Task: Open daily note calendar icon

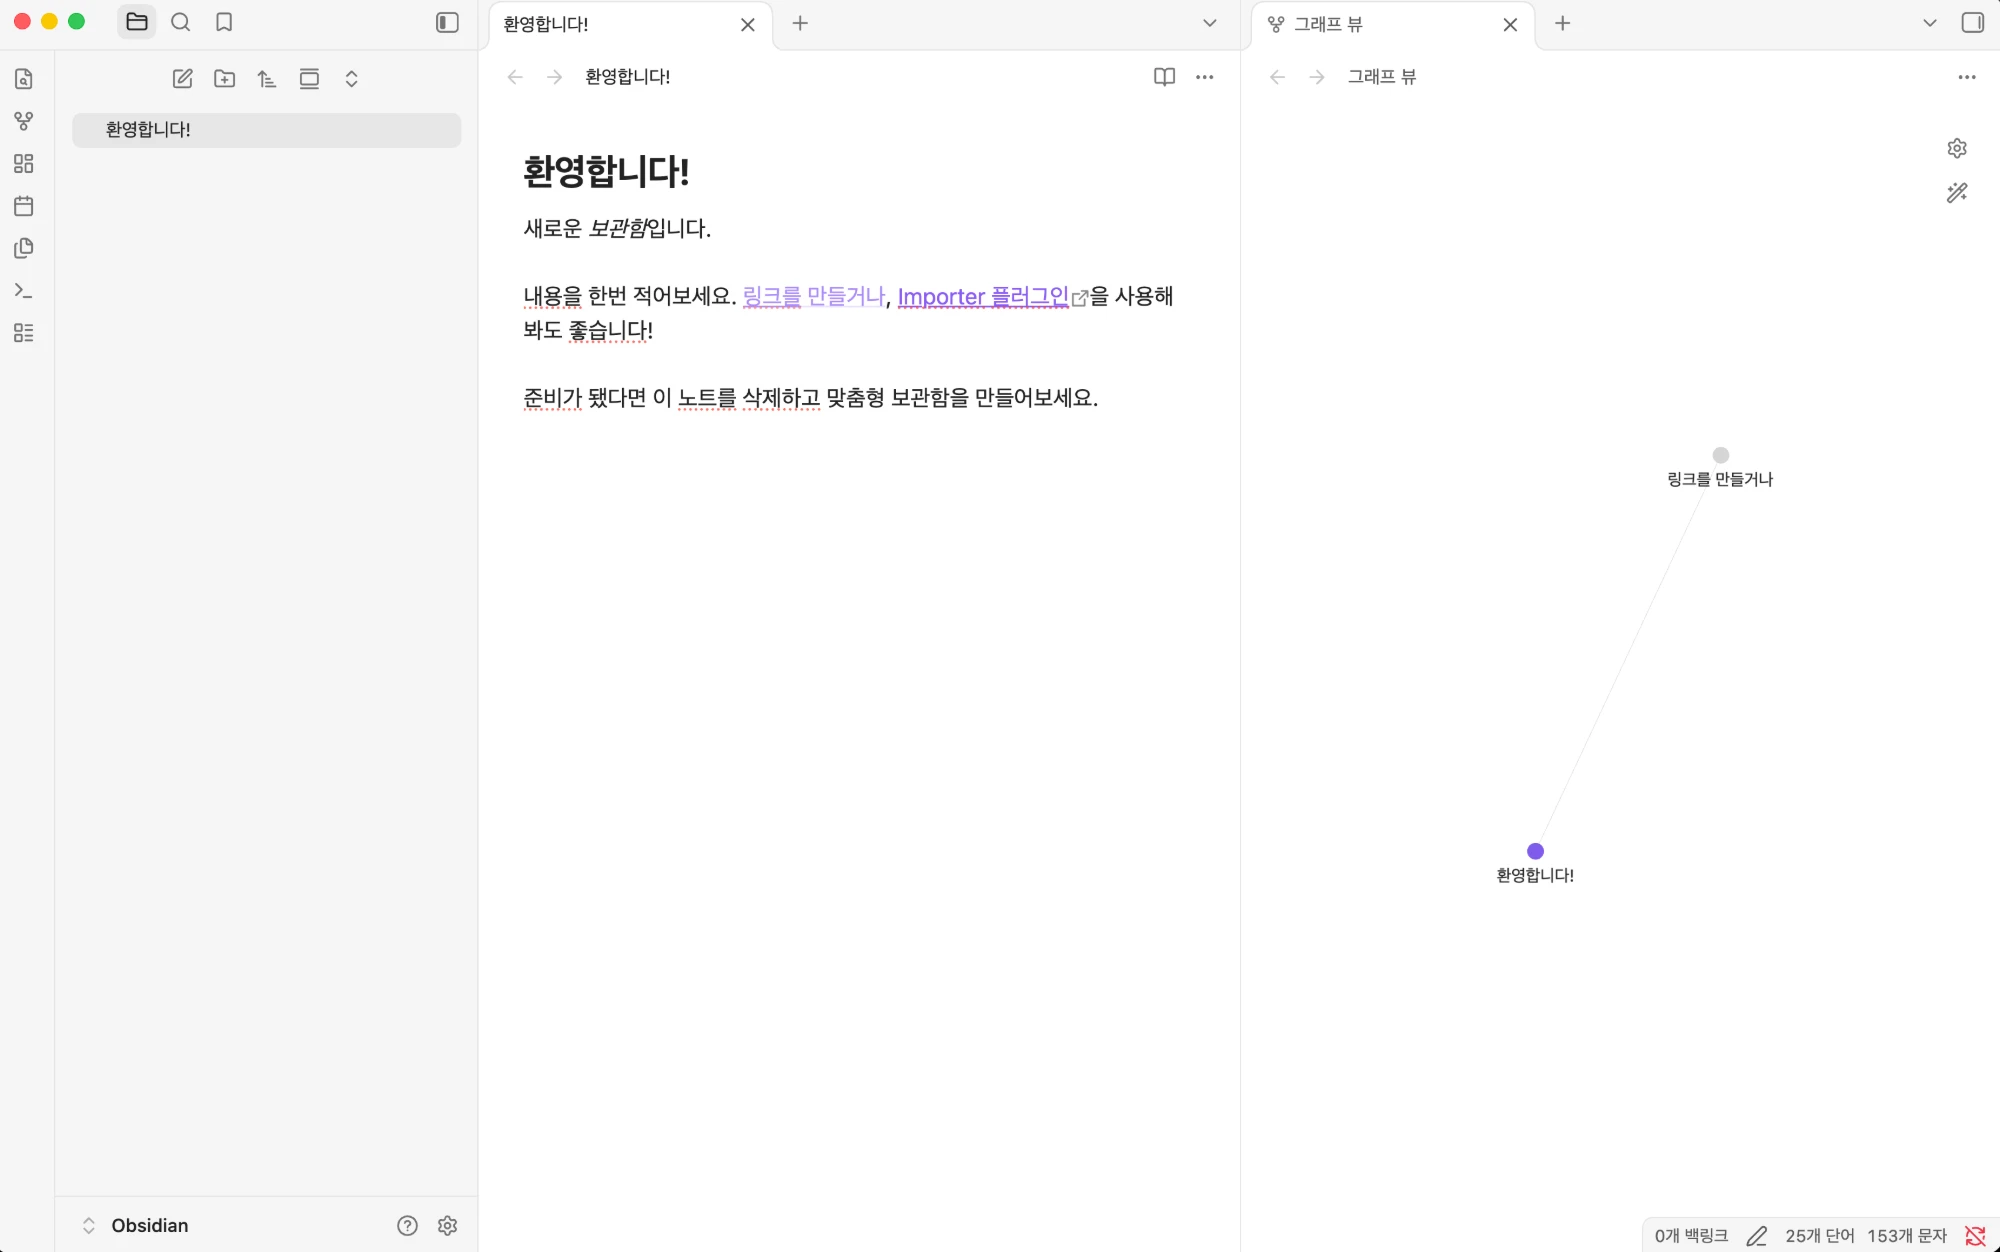Action: pyautogui.click(x=24, y=206)
